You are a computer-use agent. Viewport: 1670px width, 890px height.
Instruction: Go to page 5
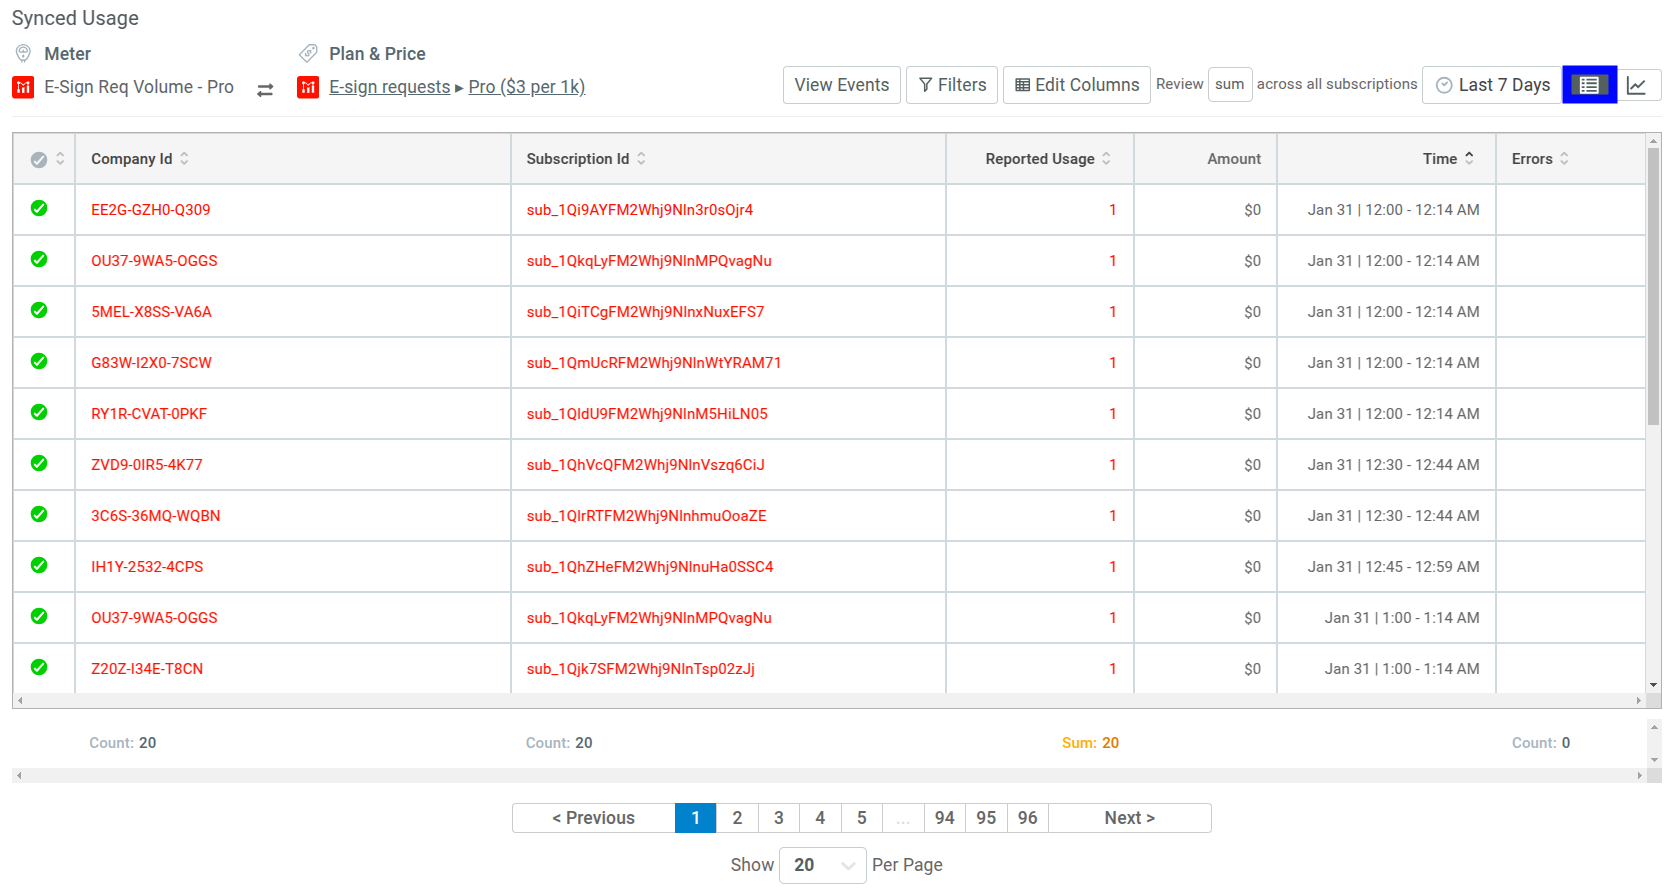(862, 818)
